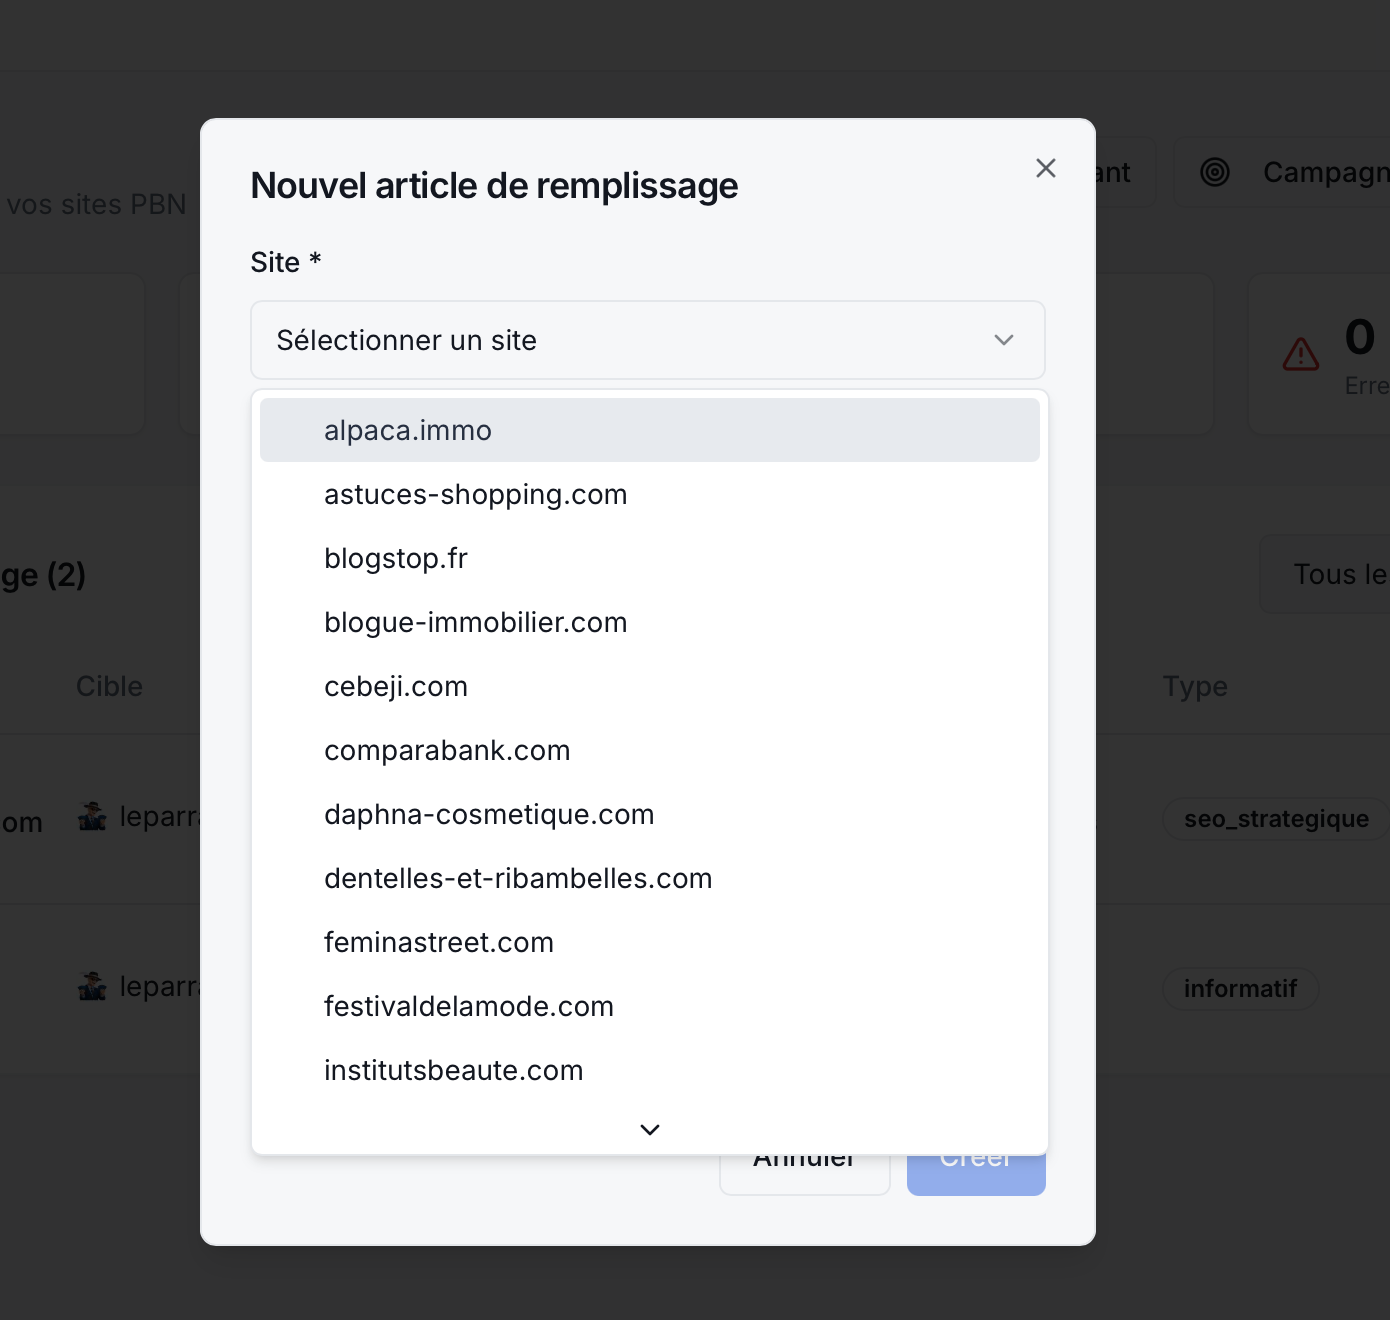Close the Nouvel article de remplissage dialog
The image size is (1390, 1320).
(x=1046, y=168)
